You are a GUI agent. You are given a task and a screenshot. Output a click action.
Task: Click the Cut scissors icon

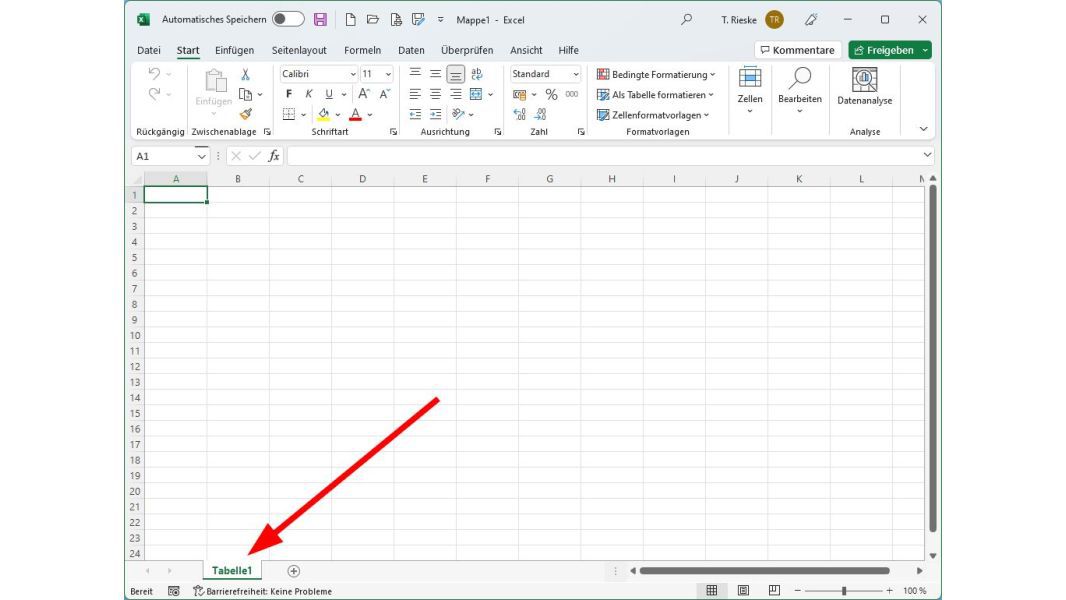pyautogui.click(x=245, y=74)
